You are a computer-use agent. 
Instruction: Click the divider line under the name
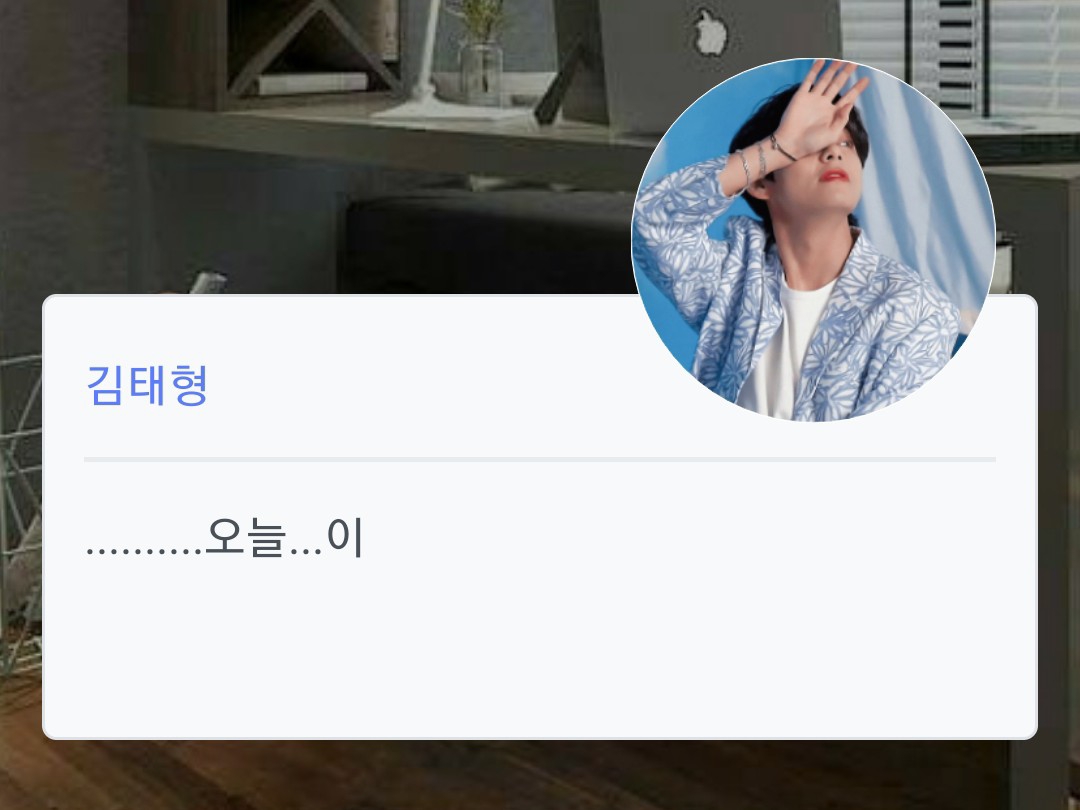point(539,459)
